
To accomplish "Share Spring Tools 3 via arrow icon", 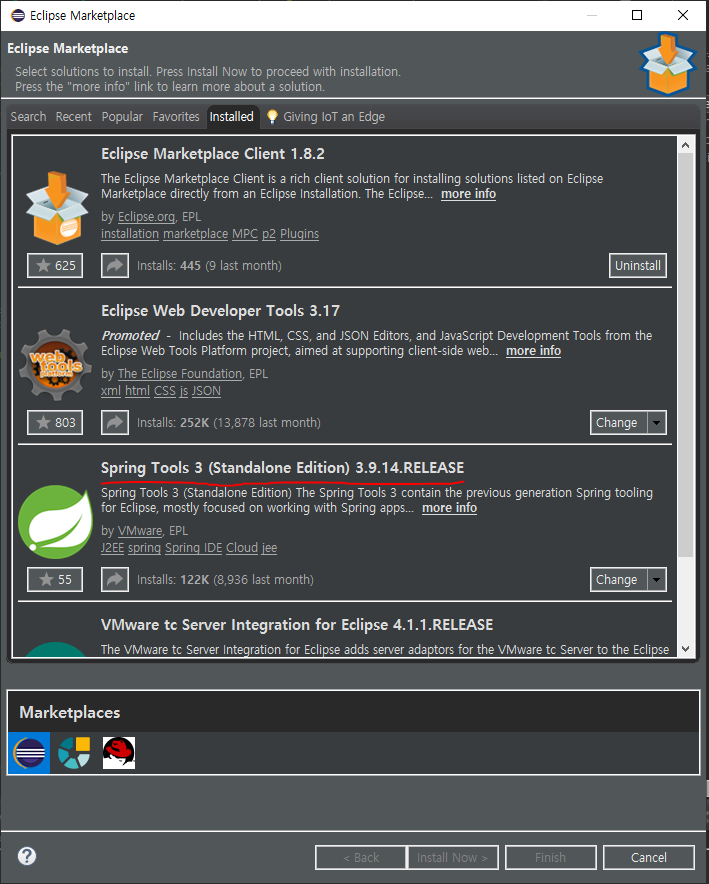I will (115, 580).
